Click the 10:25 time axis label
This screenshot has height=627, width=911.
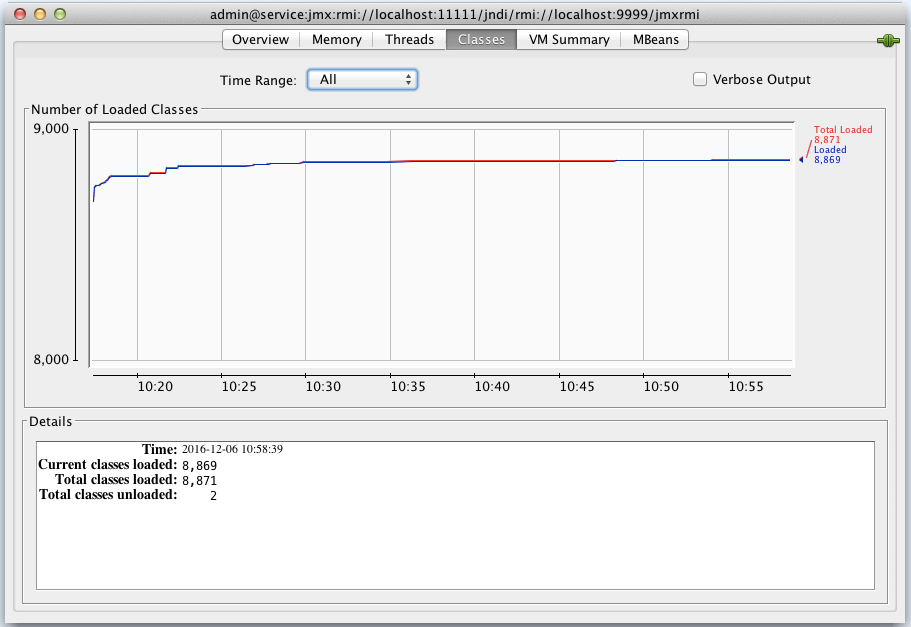coord(239,386)
